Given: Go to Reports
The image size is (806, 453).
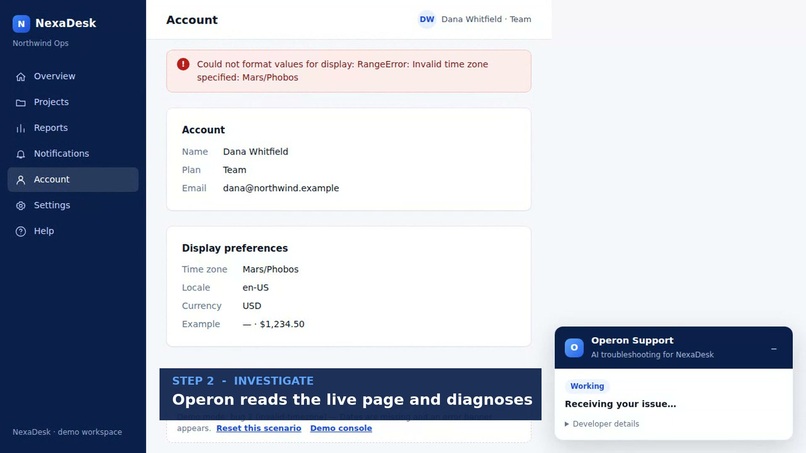Looking at the screenshot, I should tap(73, 128).
